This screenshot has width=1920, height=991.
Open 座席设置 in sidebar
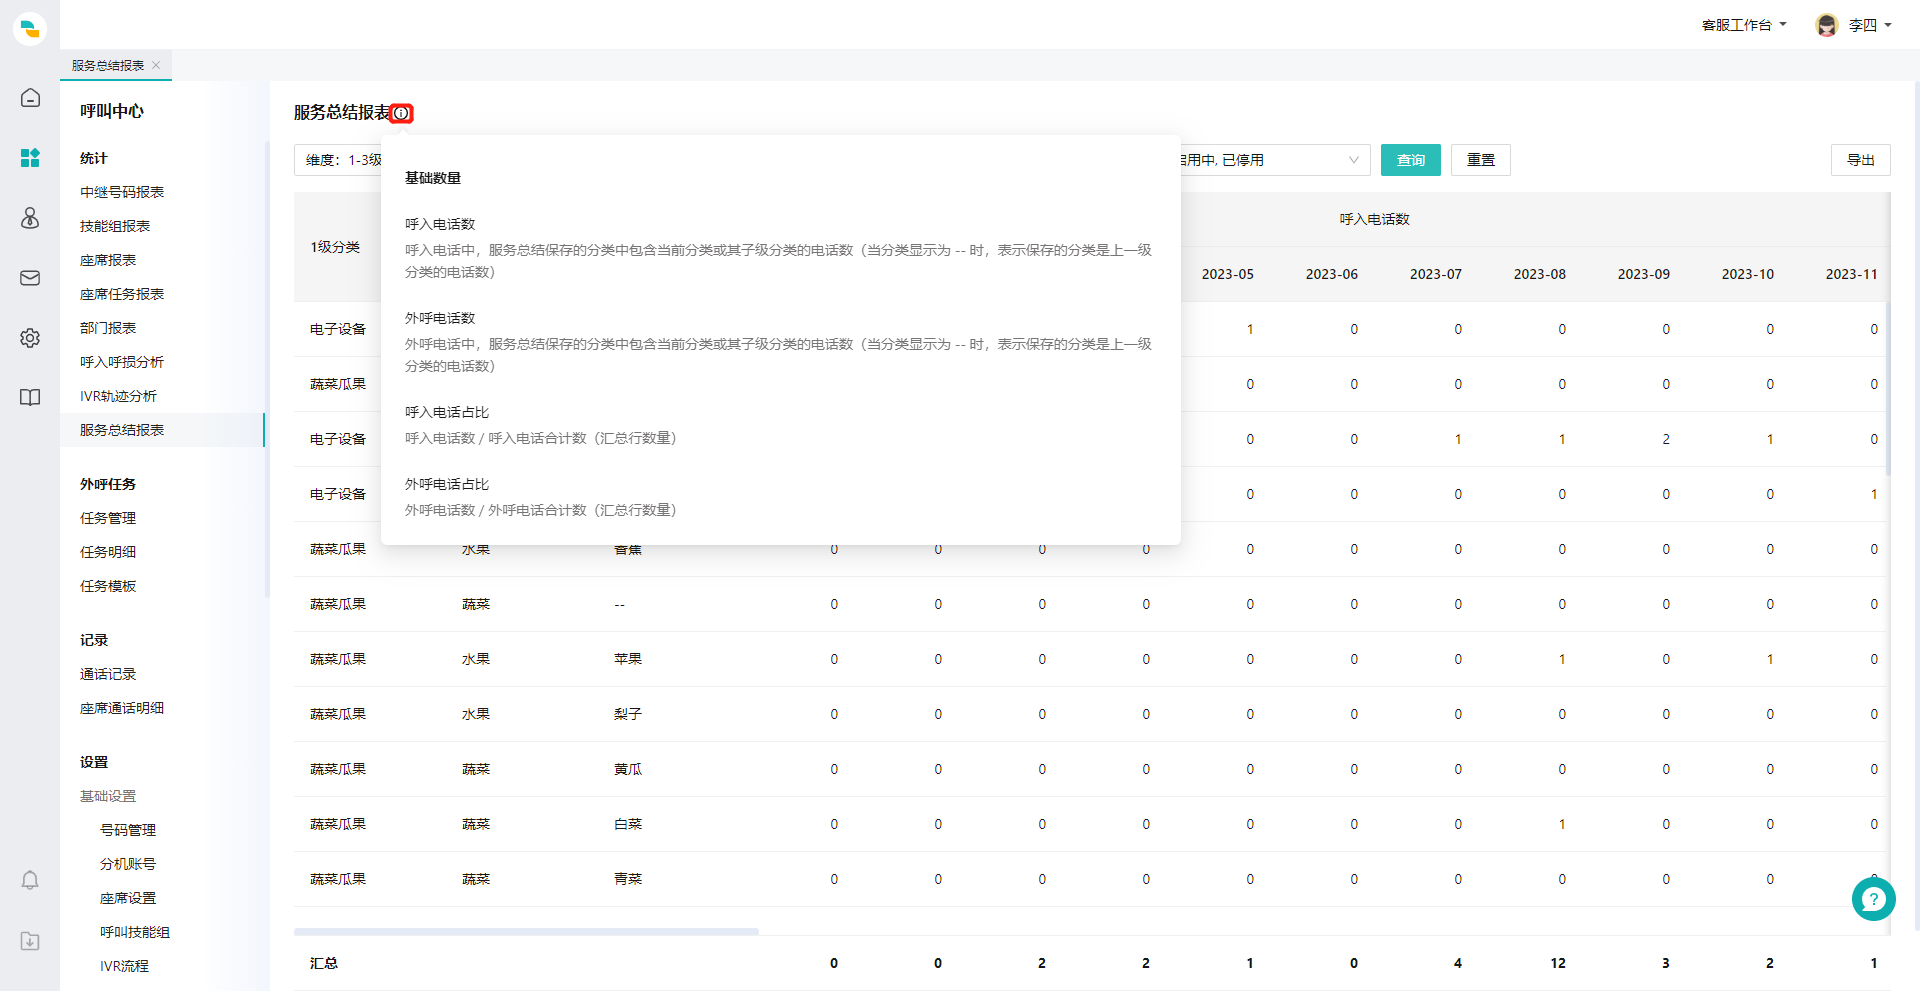128,898
